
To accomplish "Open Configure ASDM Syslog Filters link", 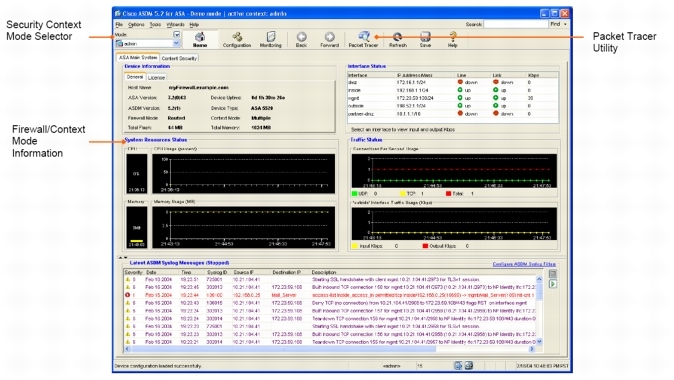I will click(x=524, y=264).
